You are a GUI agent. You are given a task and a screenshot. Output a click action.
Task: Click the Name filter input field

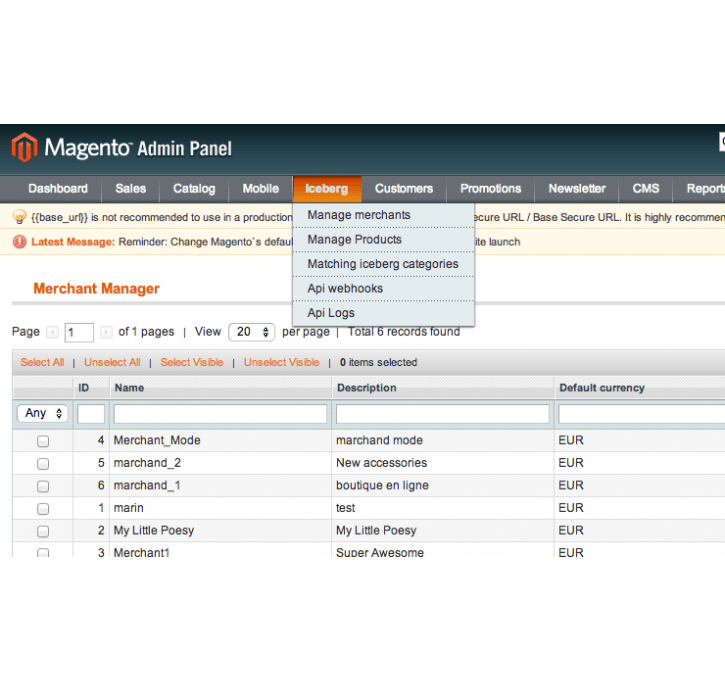220,414
